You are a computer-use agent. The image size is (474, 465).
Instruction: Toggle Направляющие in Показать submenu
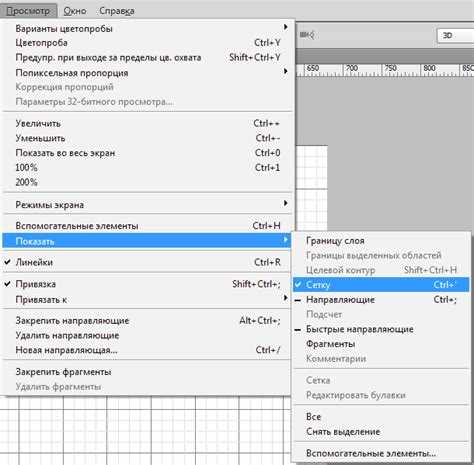click(381, 299)
